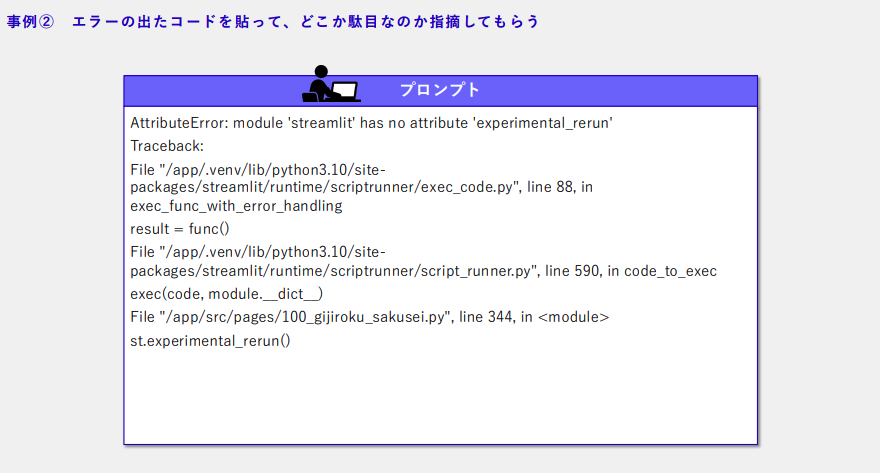880x473 pixels.
Task: Click the プロンプト header label
Action: click(439, 90)
